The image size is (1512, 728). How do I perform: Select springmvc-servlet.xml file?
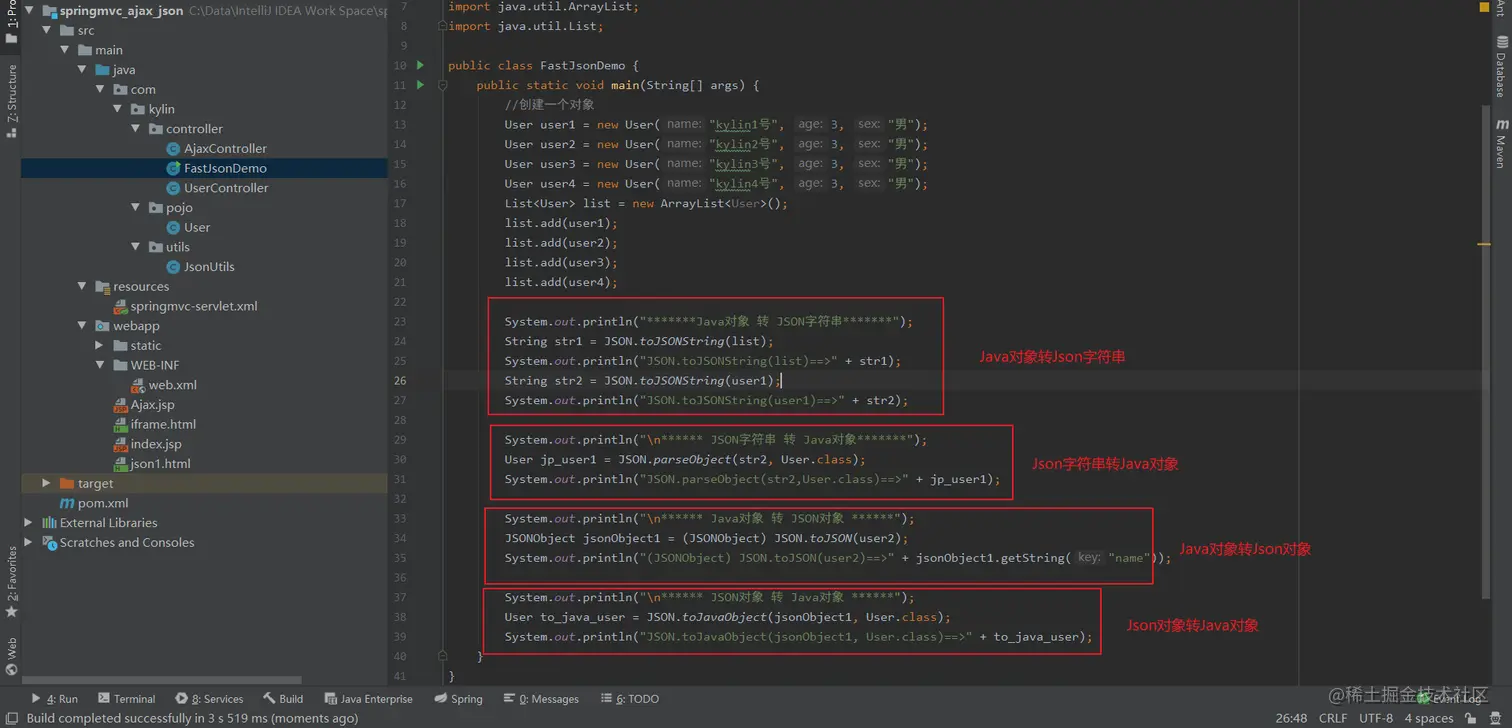[x=185, y=306]
